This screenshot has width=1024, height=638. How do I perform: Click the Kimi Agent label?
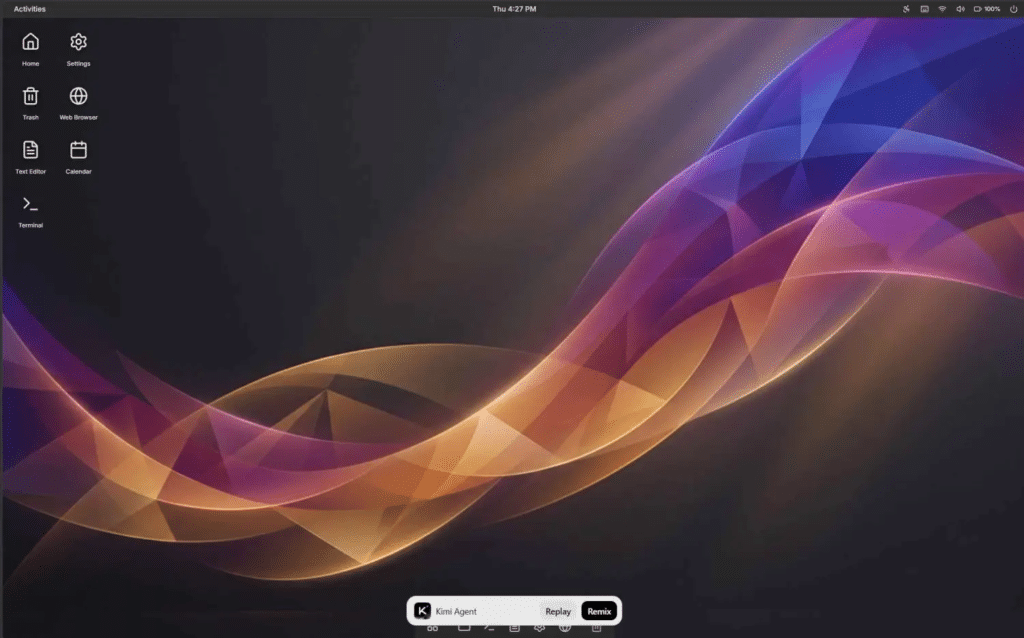pyautogui.click(x=456, y=611)
